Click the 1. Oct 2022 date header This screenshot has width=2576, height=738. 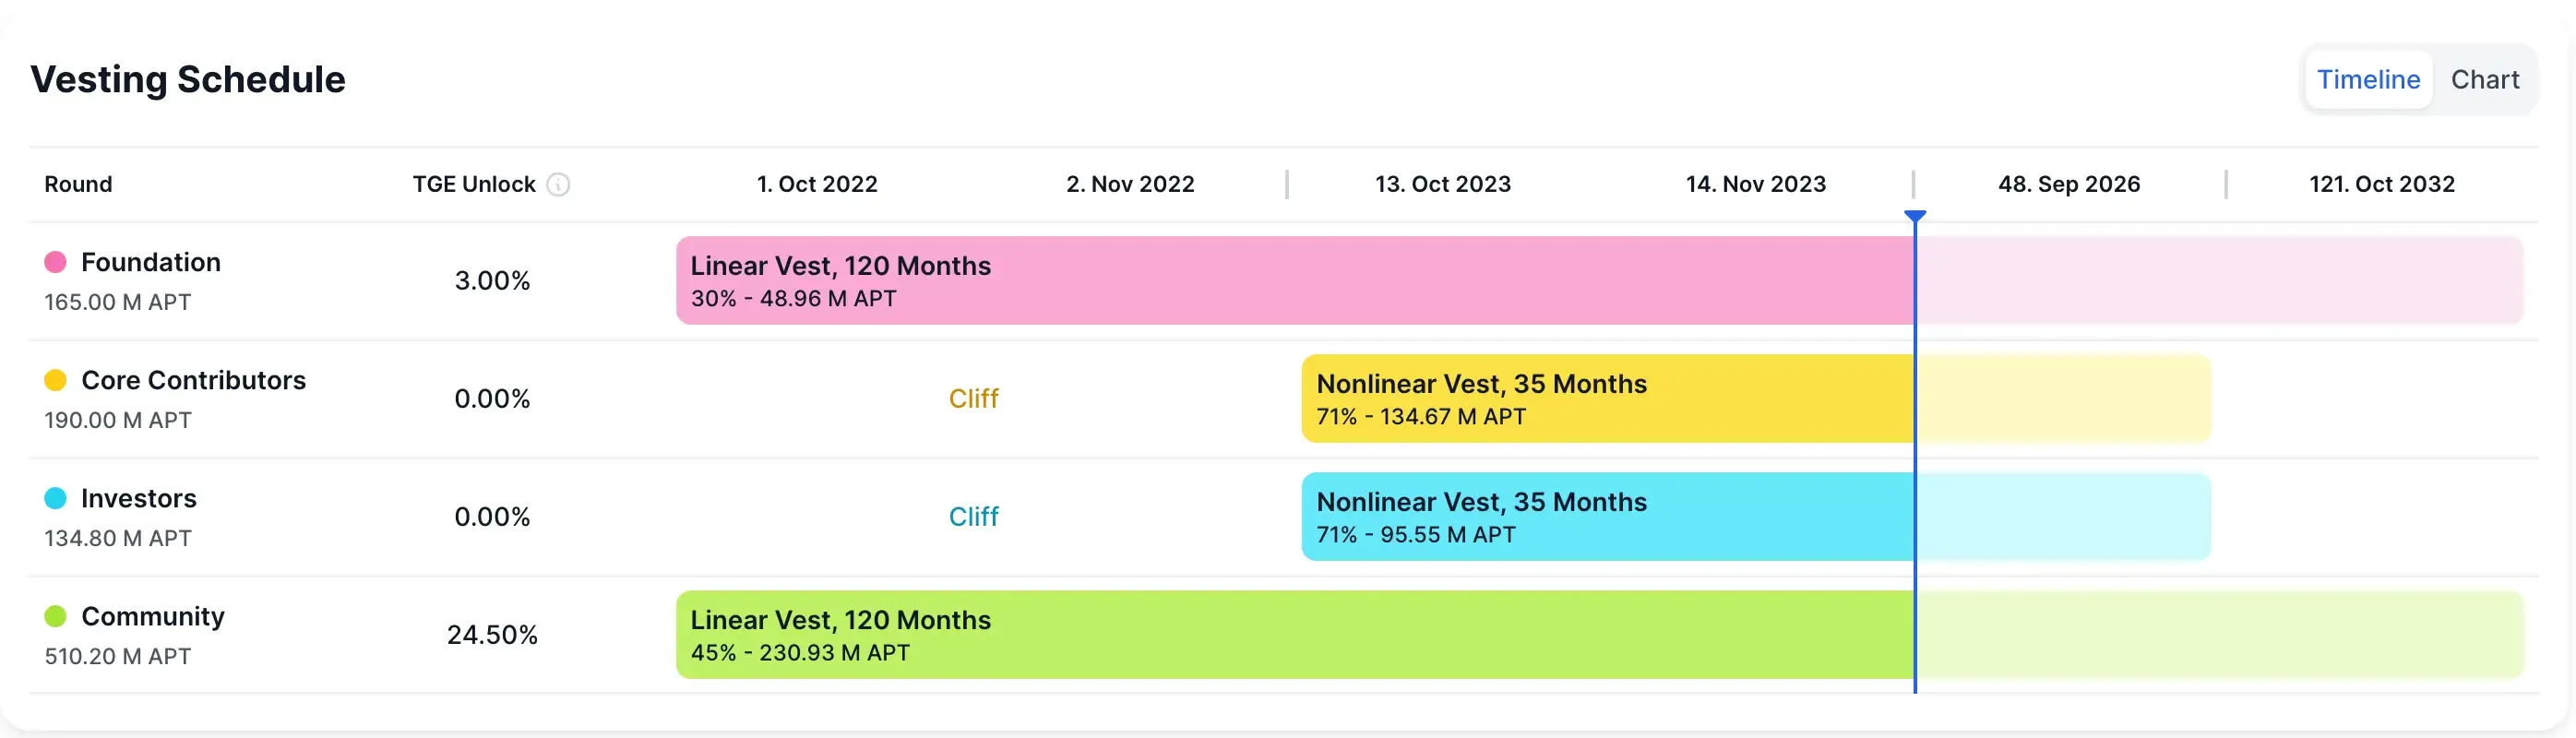817,185
